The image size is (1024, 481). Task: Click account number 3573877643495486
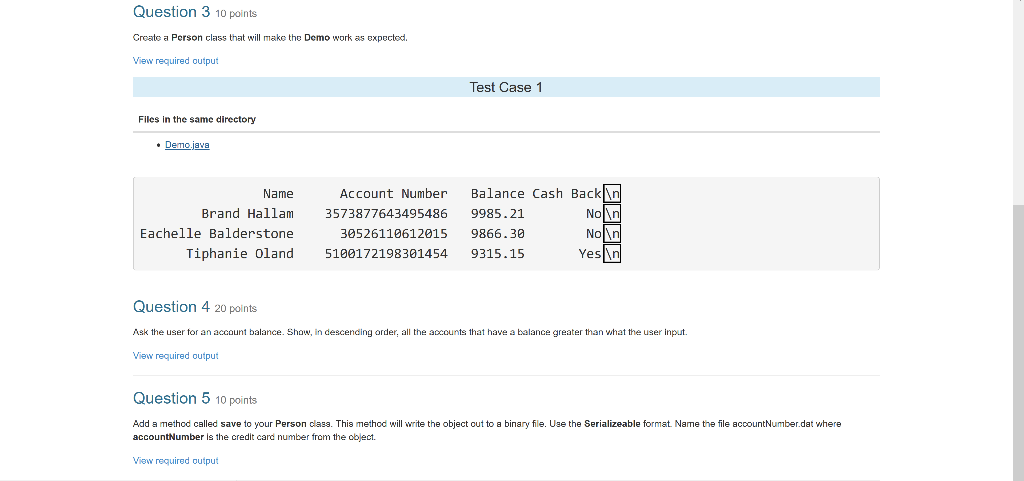click(386, 213)
